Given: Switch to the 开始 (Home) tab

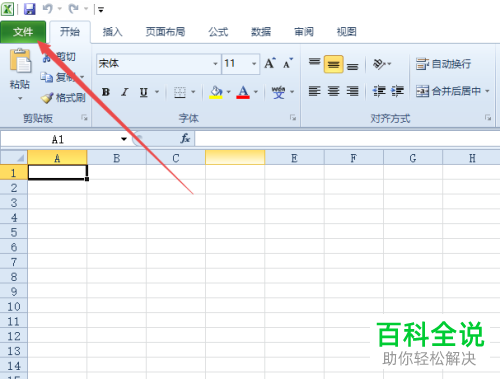Looking at the screenshot, I should pos(70,32).
